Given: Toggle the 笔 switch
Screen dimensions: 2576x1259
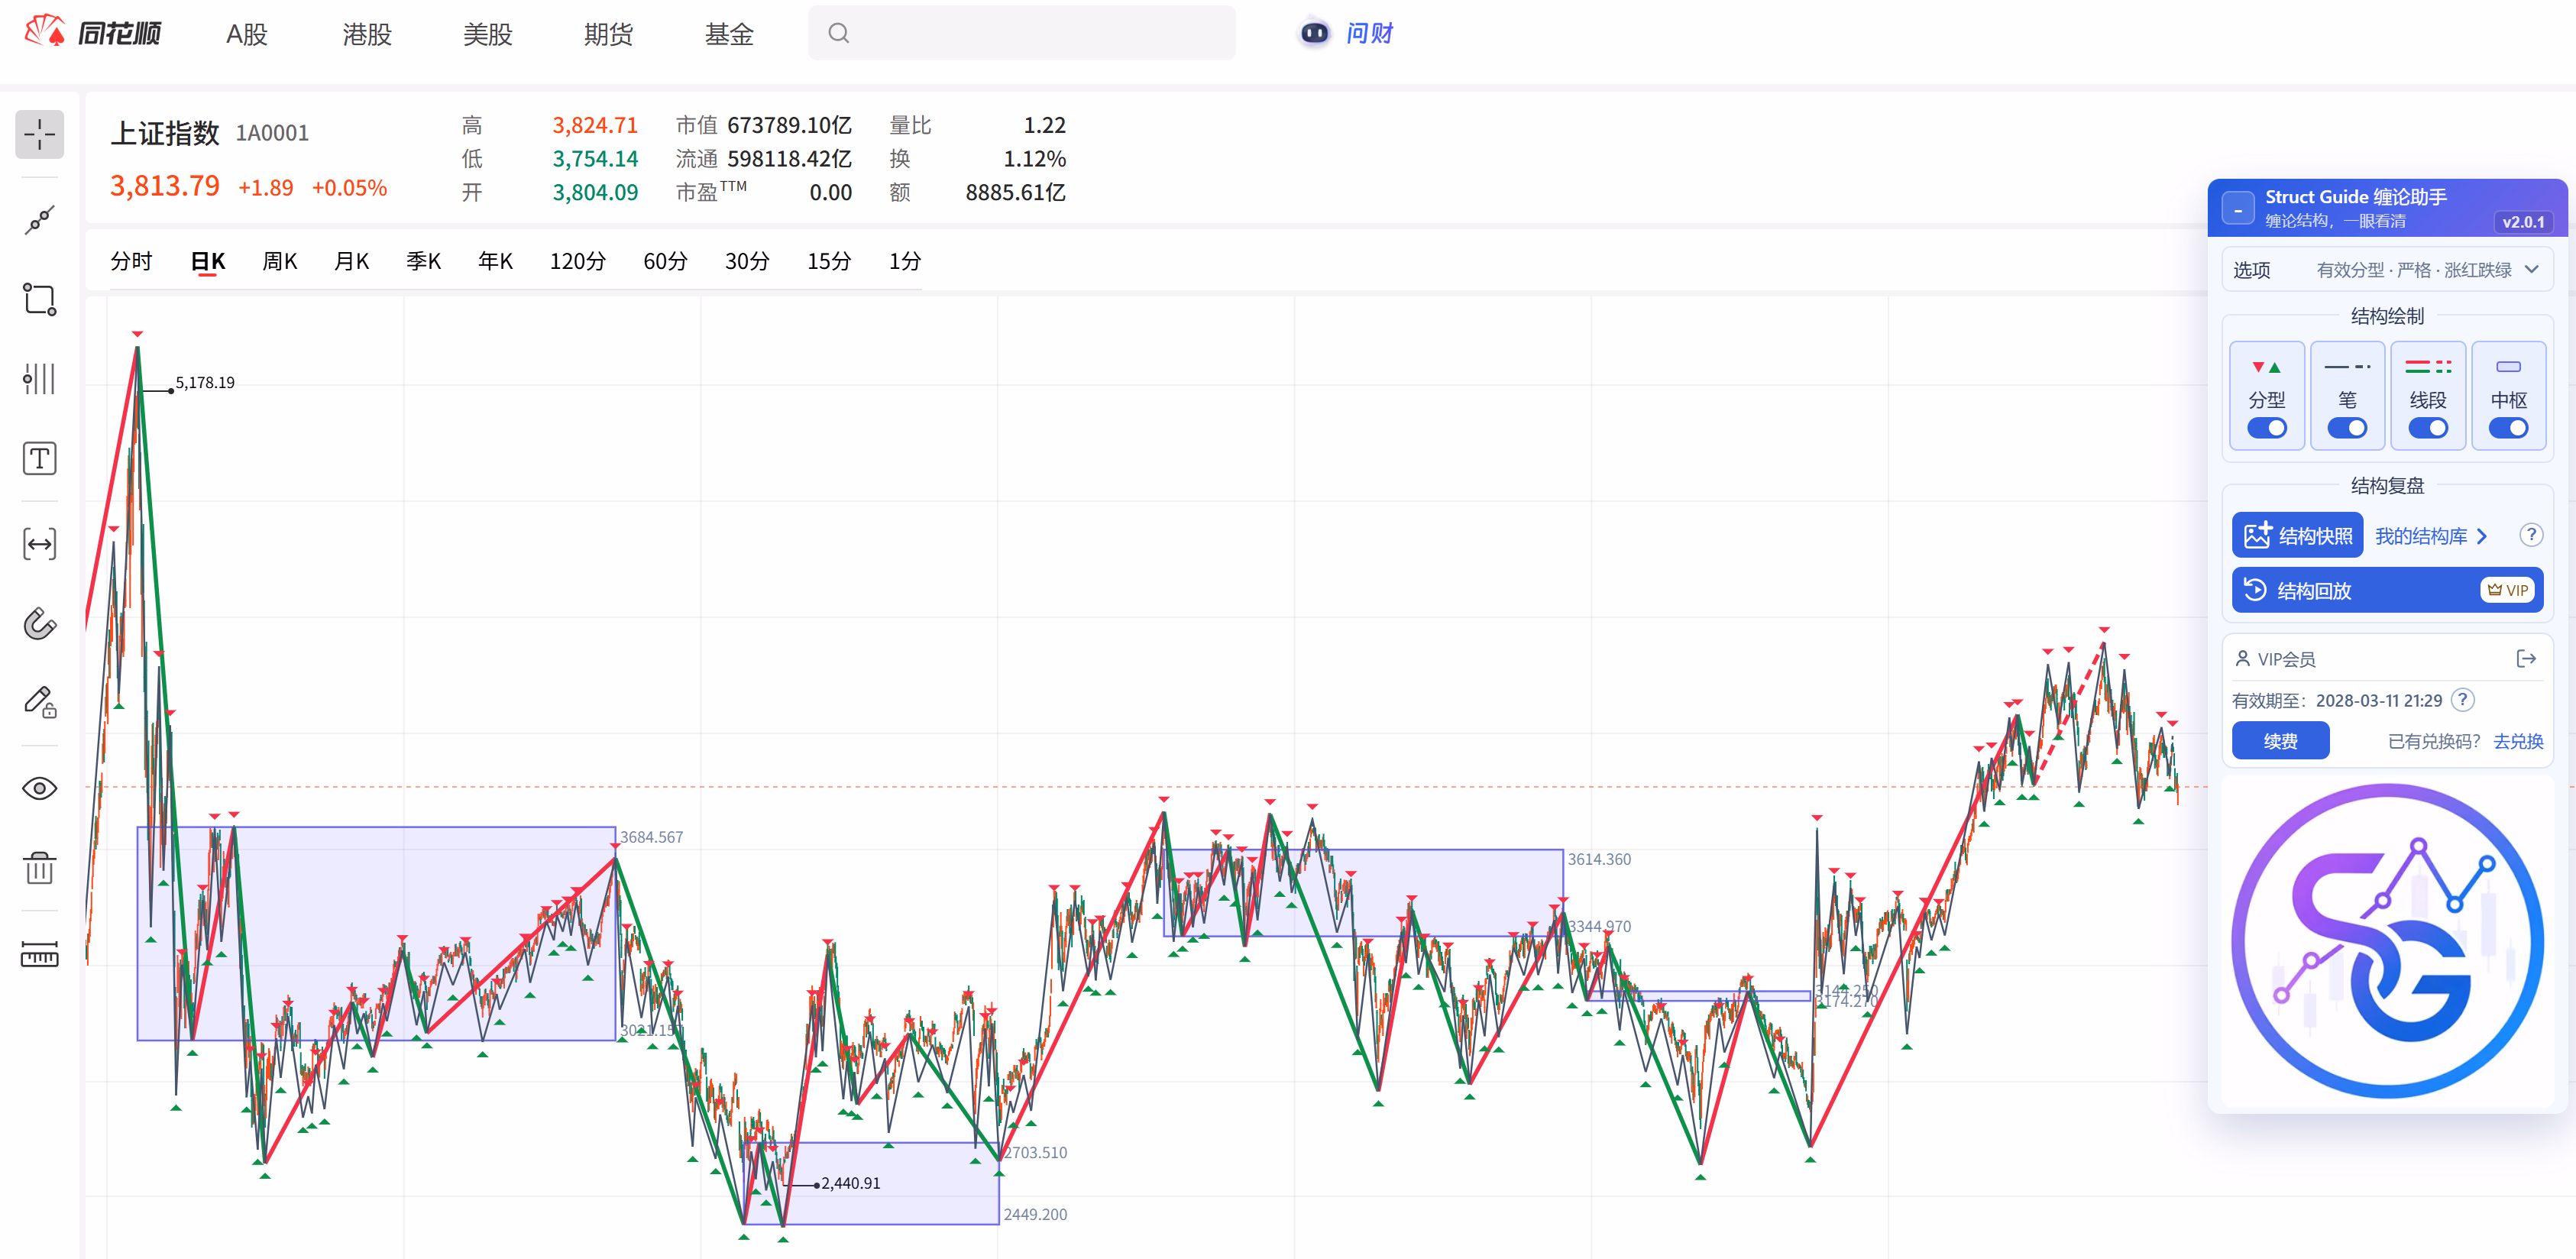Looking at the screenshot, I should pyautogui.click(x=2347, y=428).
